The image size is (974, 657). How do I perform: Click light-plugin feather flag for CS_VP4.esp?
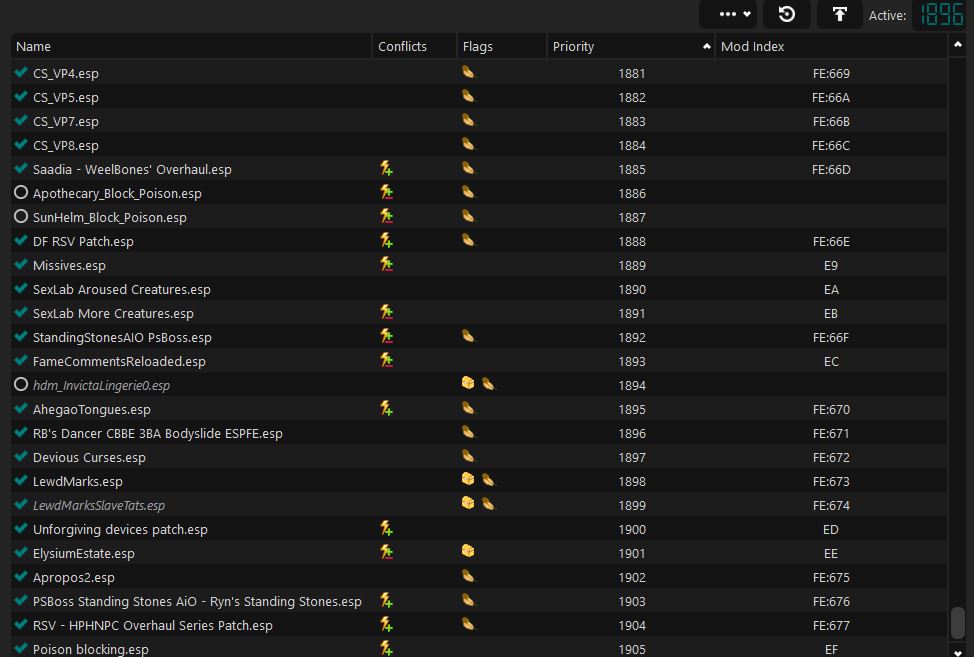point(468,73)
